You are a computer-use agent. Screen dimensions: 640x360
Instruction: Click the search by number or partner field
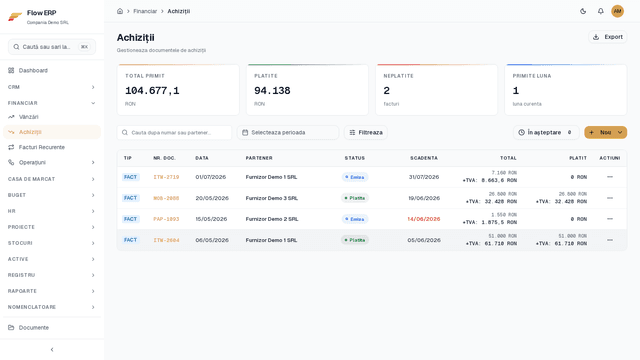coord(174,133)
